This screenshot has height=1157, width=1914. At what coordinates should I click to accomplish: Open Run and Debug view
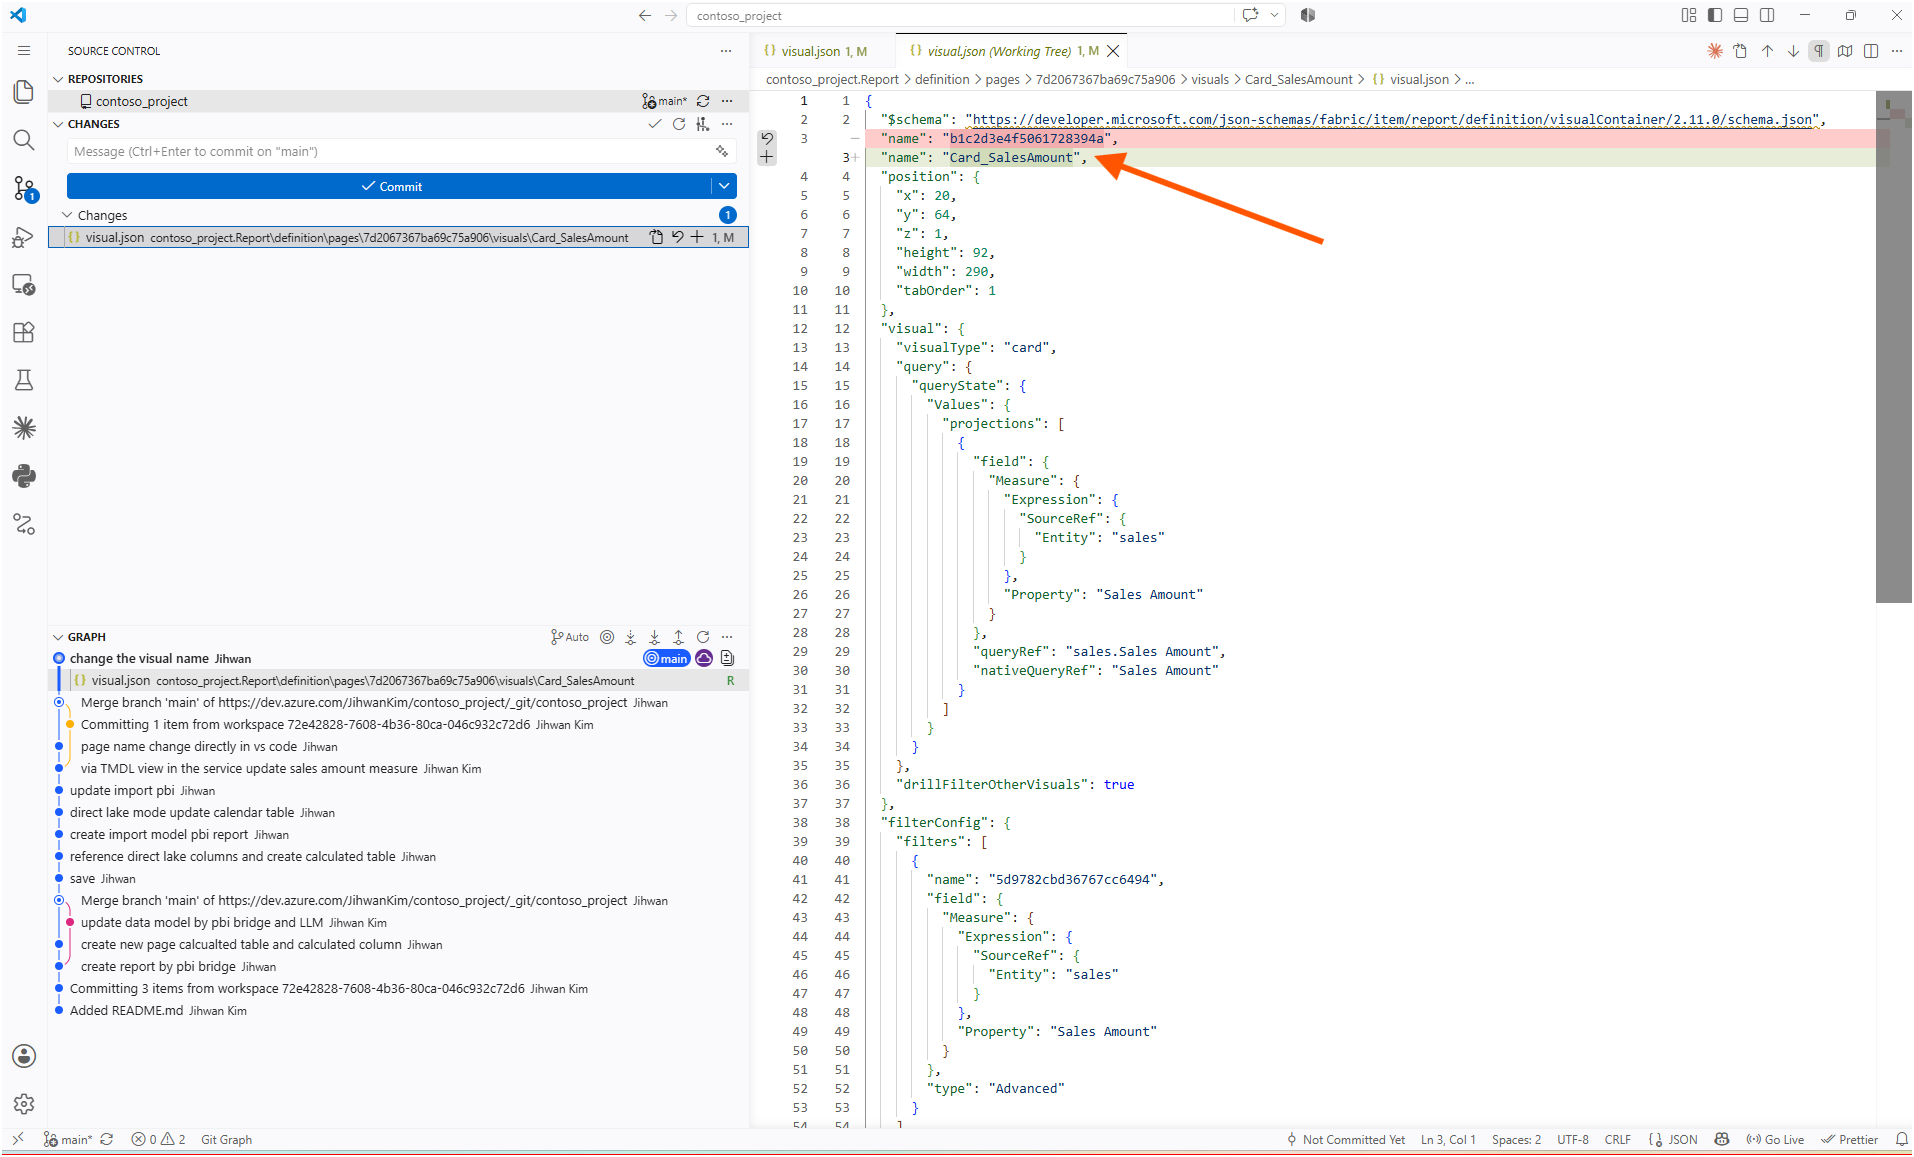point(24,237)
